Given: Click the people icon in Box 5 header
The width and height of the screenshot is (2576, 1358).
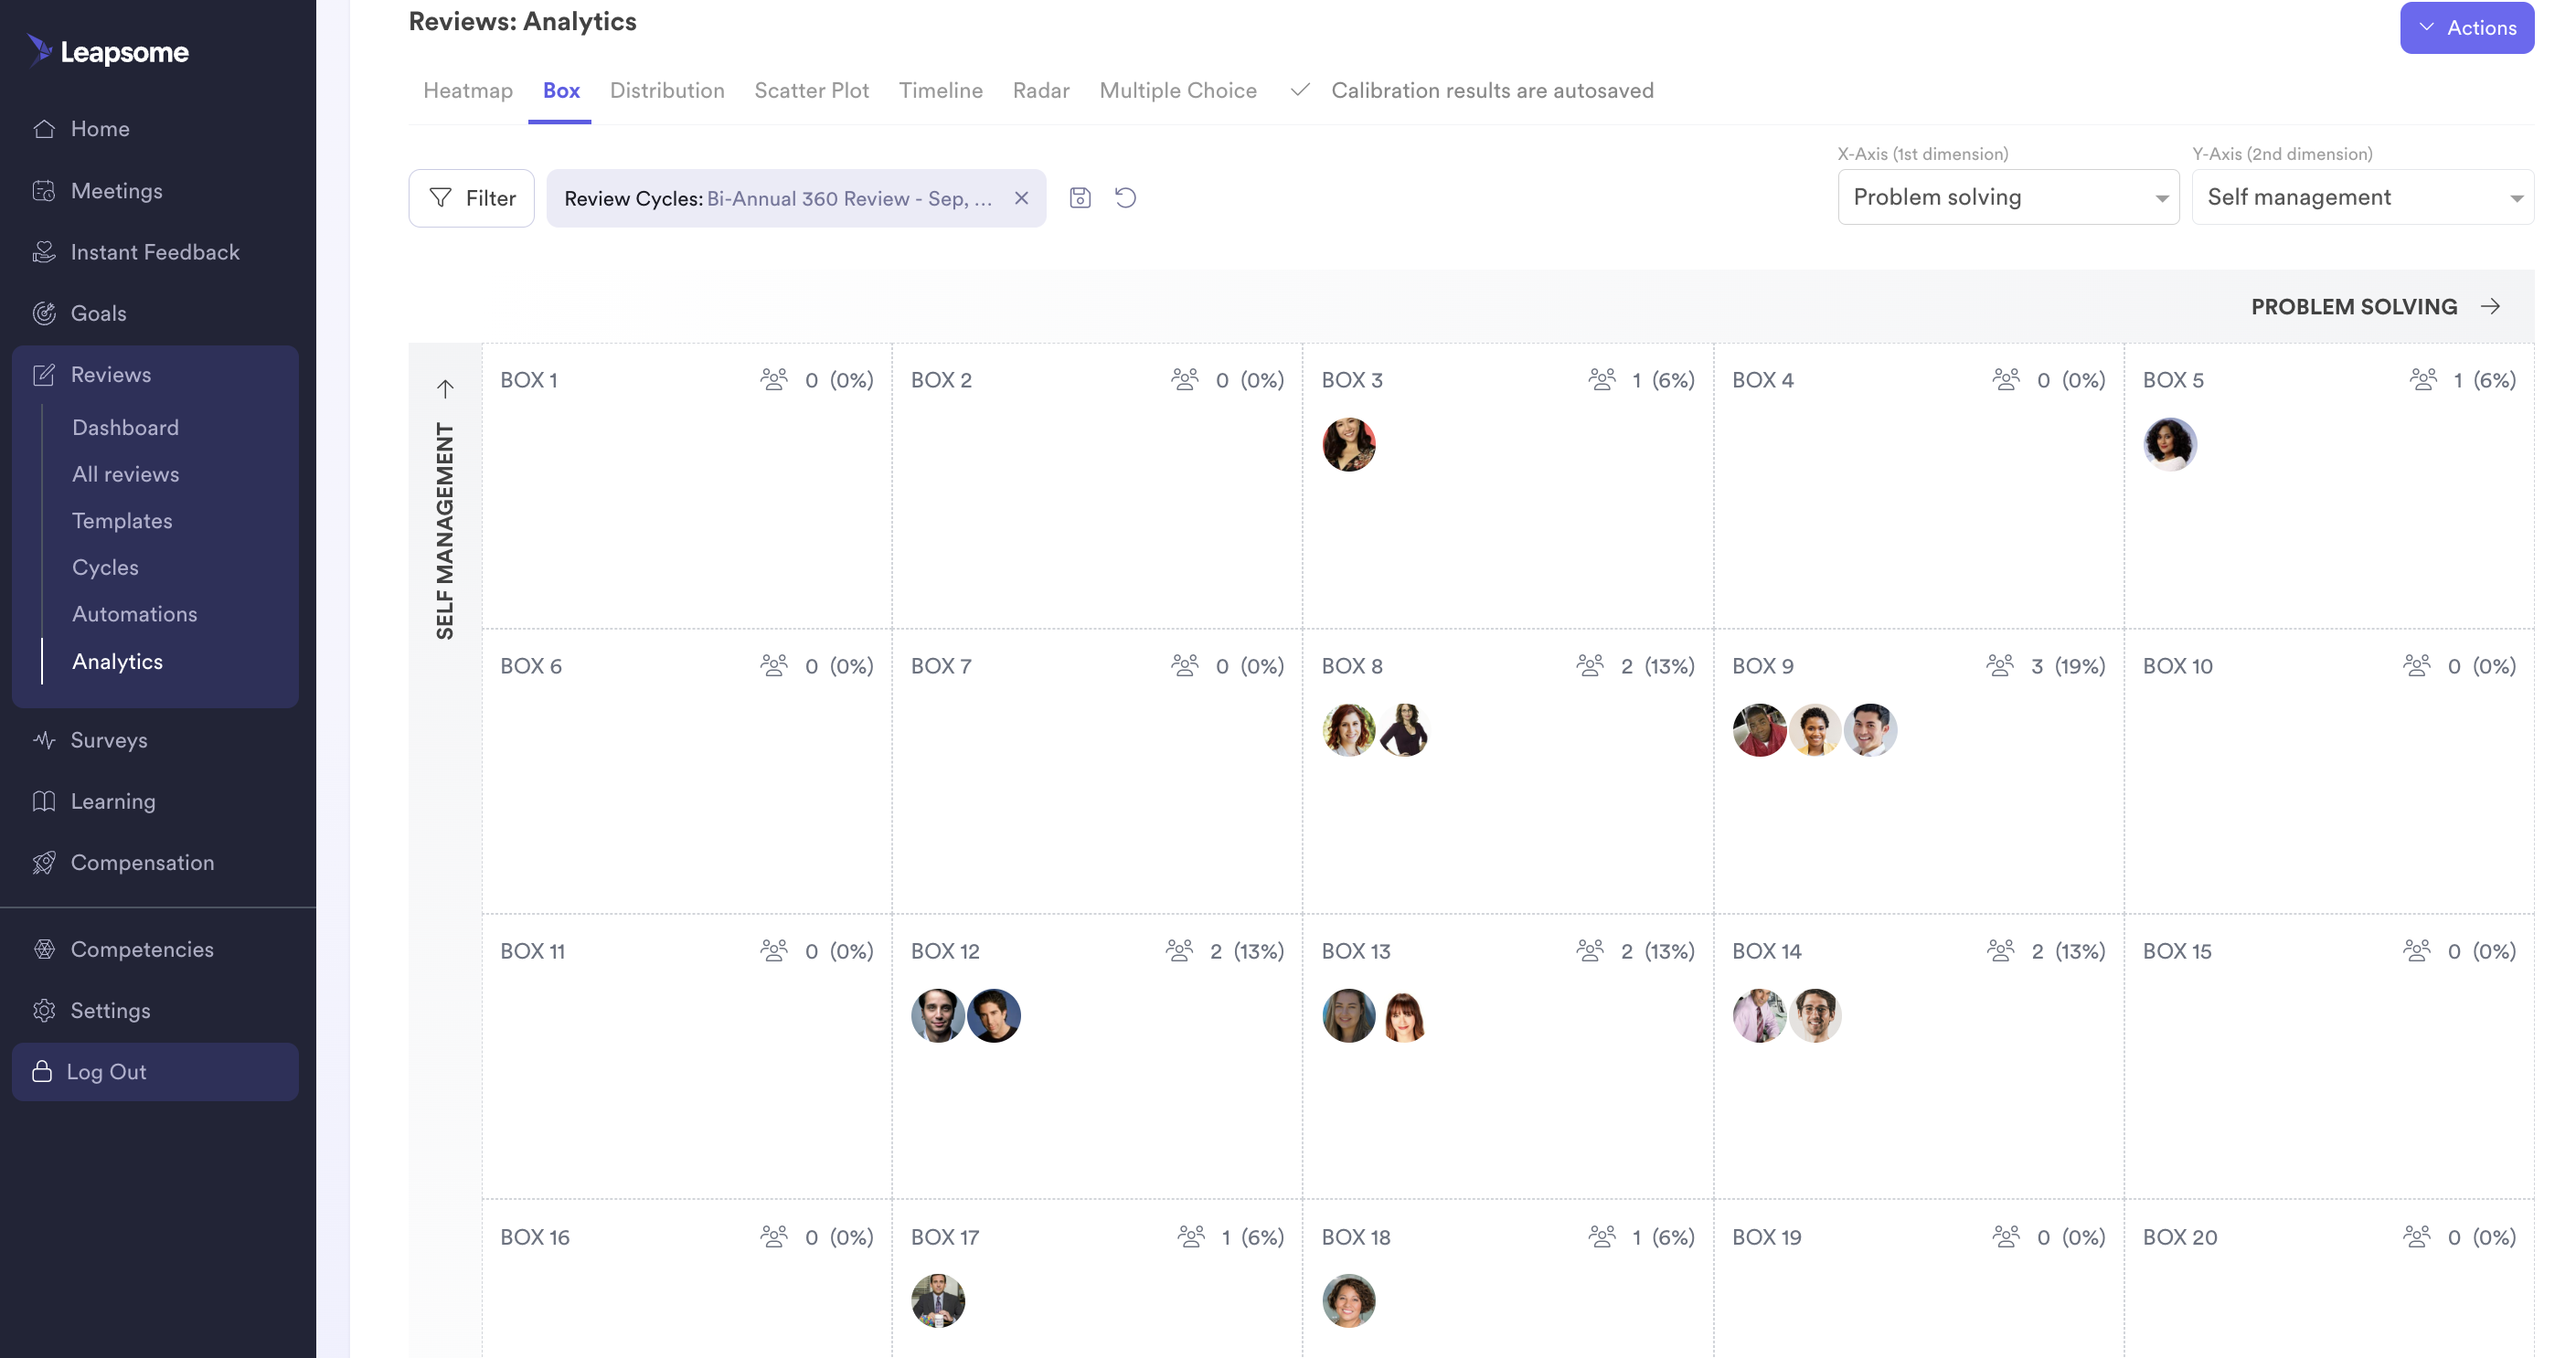Looking at the screenshot, I should pyautogui.click(x=2424, y=380).
